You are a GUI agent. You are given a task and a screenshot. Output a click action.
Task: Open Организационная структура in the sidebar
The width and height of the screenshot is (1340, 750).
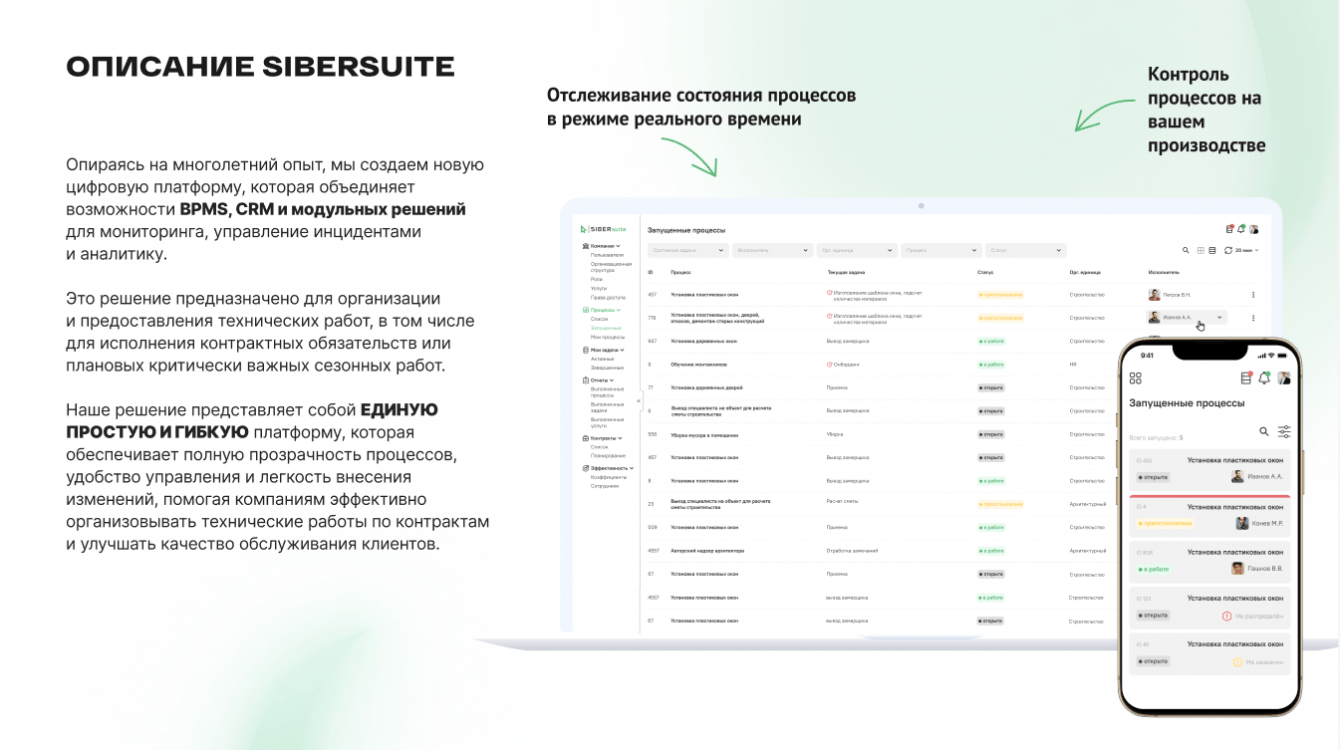coord(611,267)
